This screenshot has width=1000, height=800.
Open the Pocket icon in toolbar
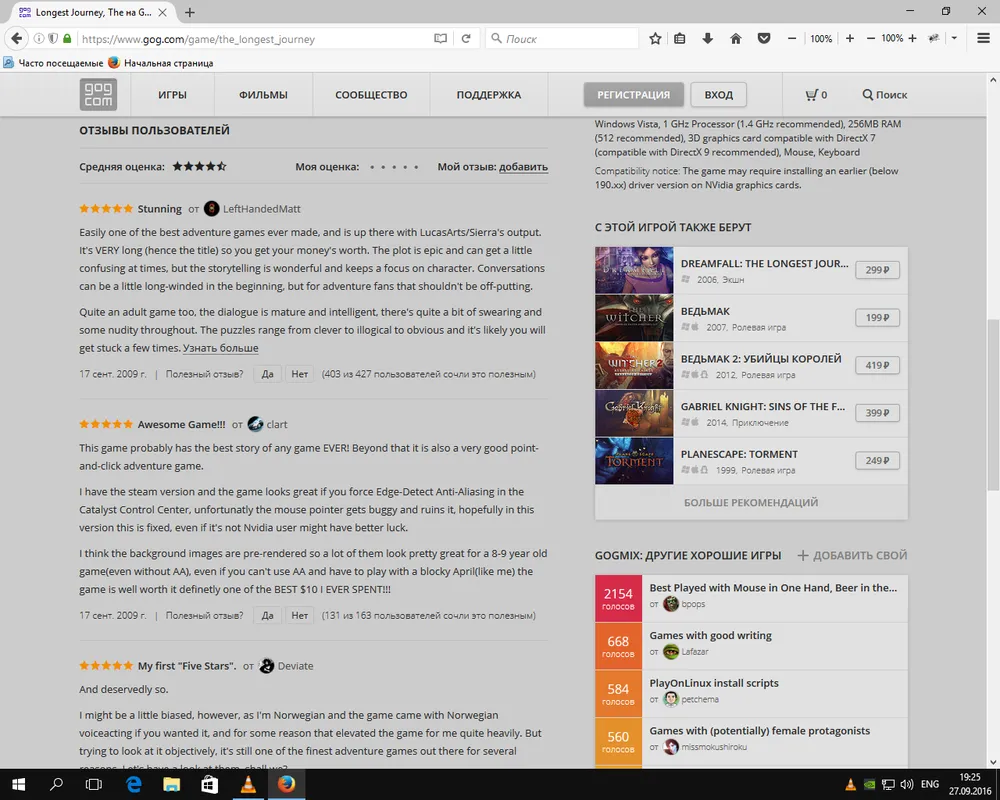[x=763, y=39]
